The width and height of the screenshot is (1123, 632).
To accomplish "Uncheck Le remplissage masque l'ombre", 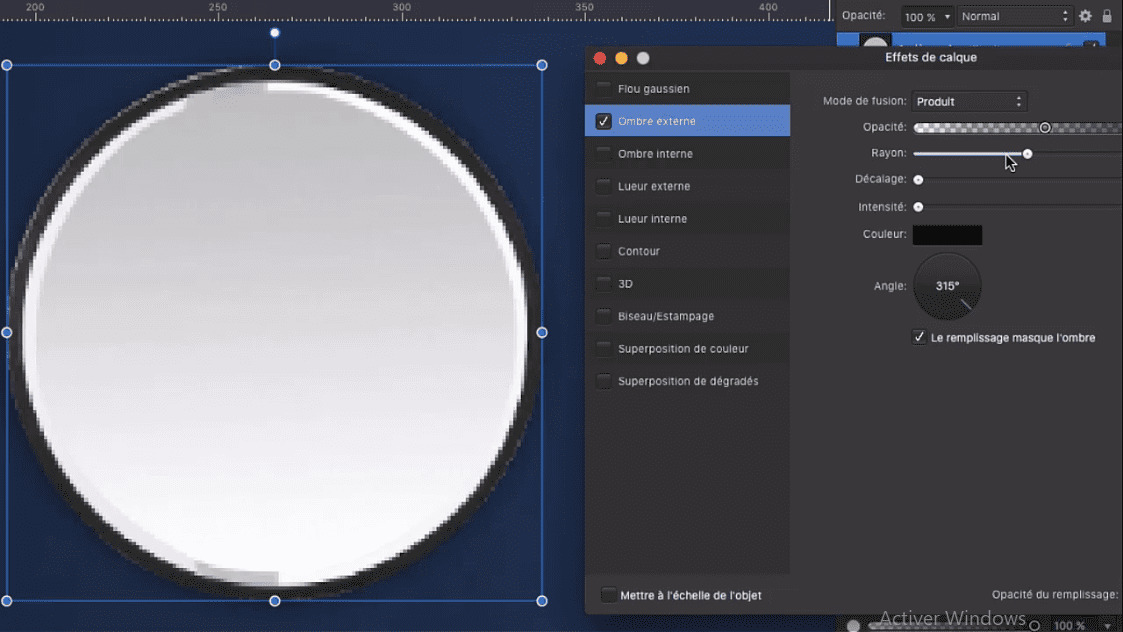I will tap(919, 338).
